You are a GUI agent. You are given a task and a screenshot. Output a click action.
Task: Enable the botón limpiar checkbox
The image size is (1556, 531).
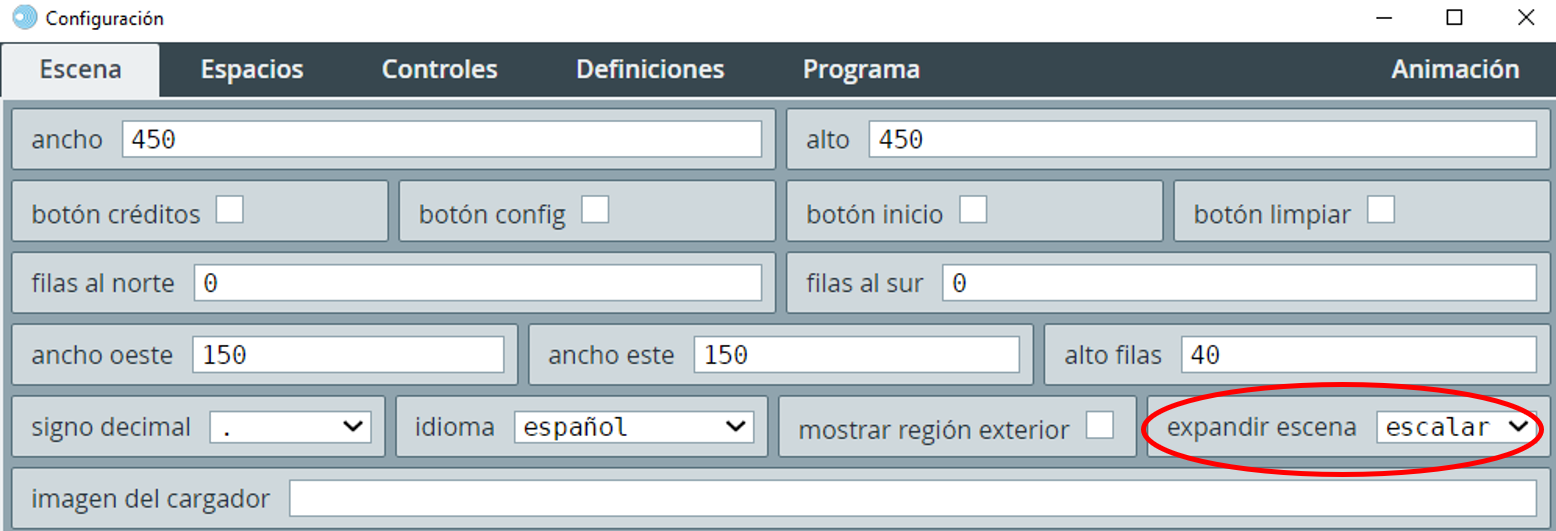[x=1381, y=210]
